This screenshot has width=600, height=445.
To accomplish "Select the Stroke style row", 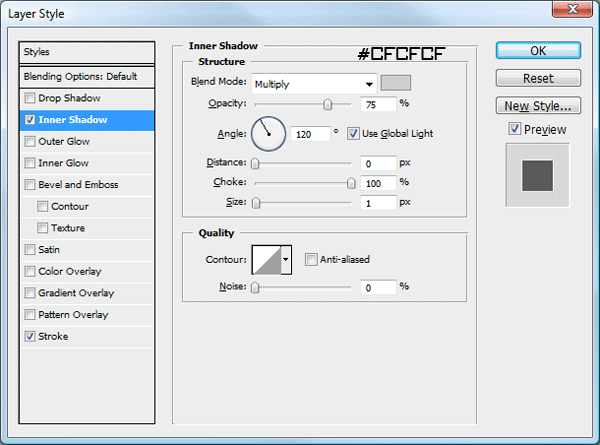I will (87, 337).
